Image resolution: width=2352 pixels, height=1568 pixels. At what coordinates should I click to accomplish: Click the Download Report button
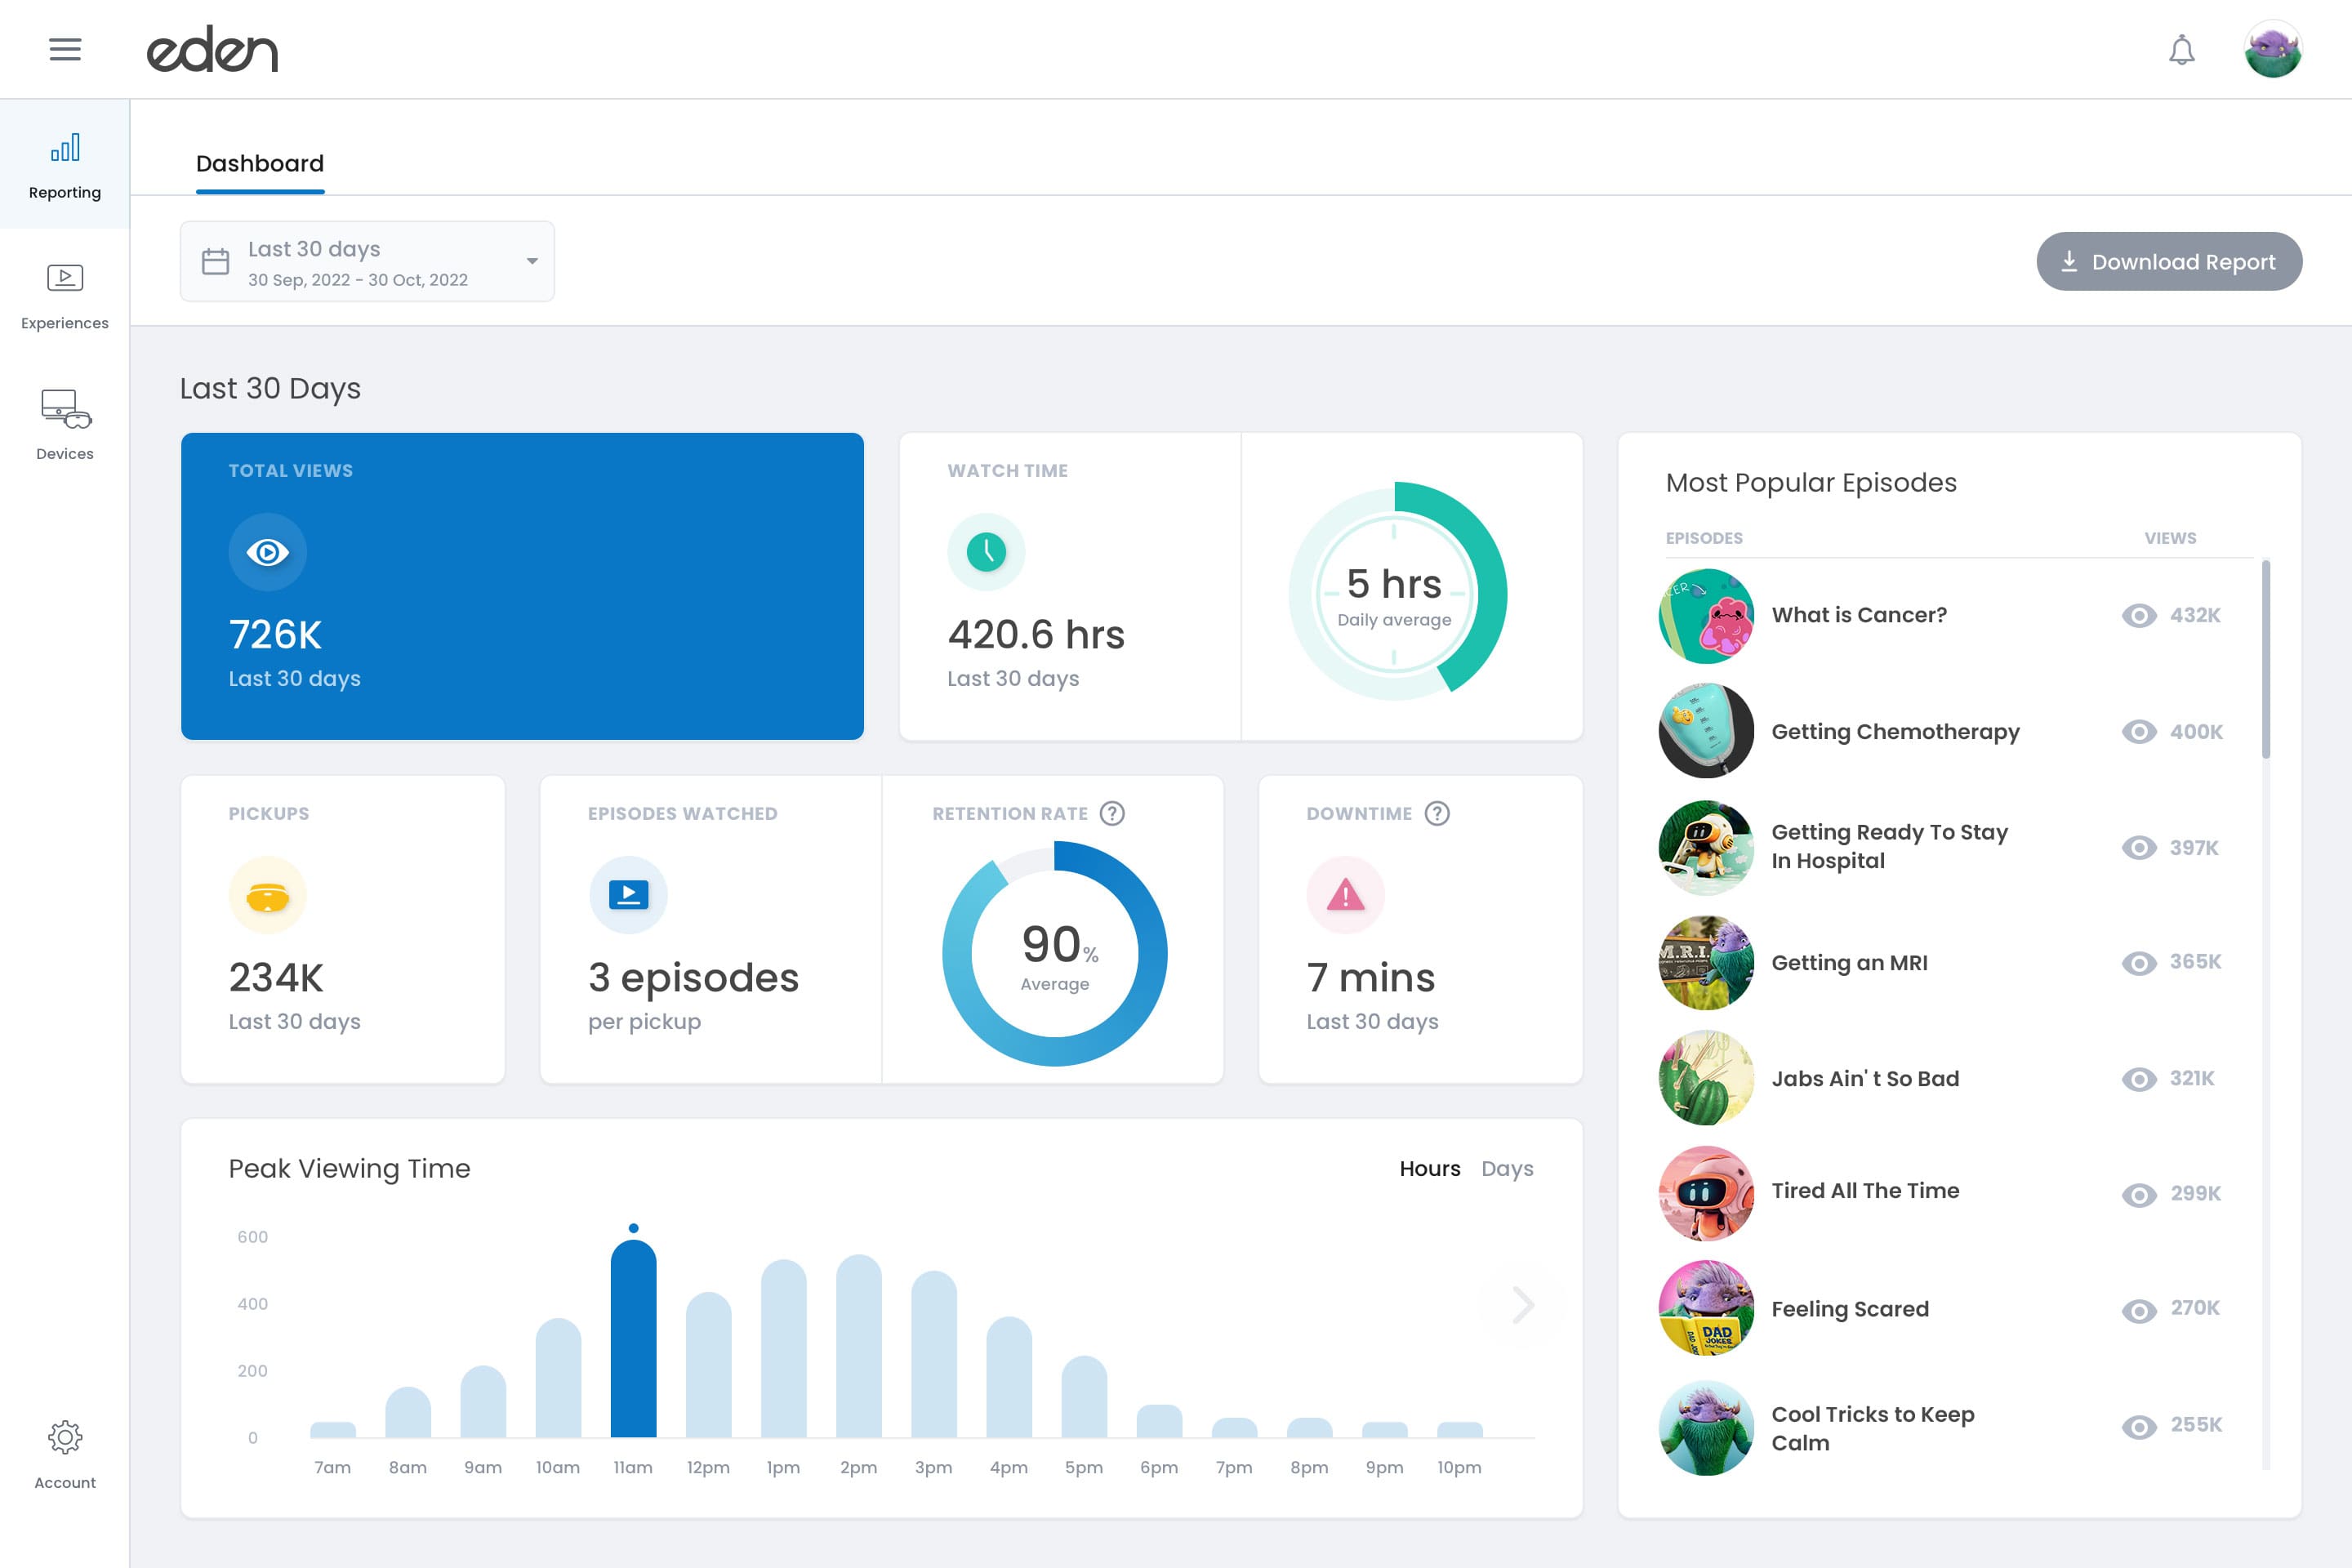[x=2169, y=261]
